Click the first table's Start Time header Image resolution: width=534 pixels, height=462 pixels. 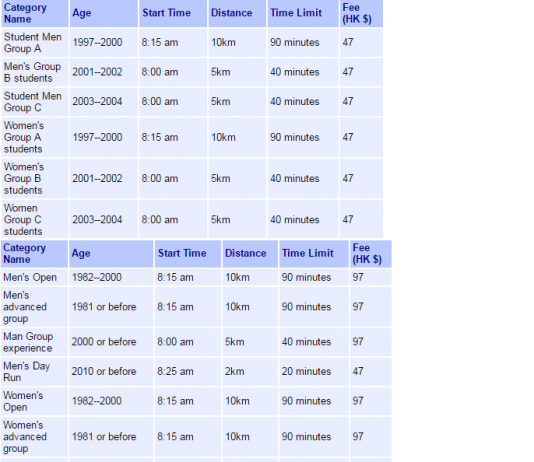(173, 13)
